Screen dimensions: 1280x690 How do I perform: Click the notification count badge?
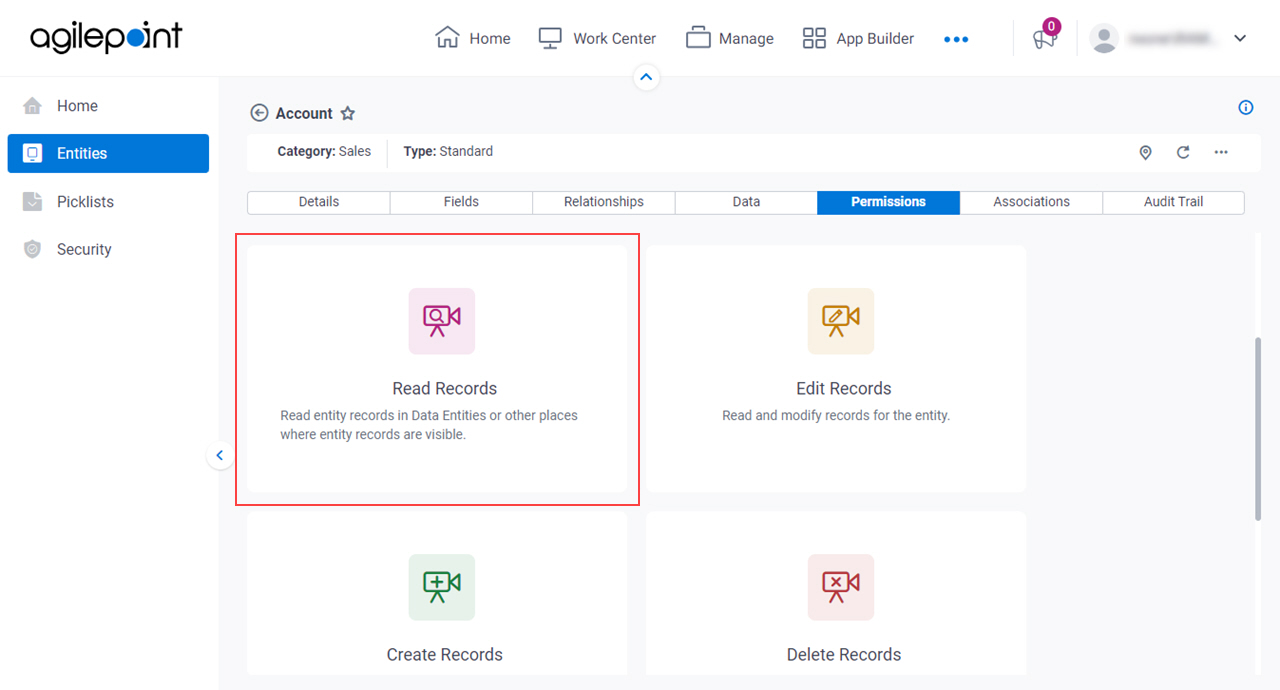[x=1051, y=26]
